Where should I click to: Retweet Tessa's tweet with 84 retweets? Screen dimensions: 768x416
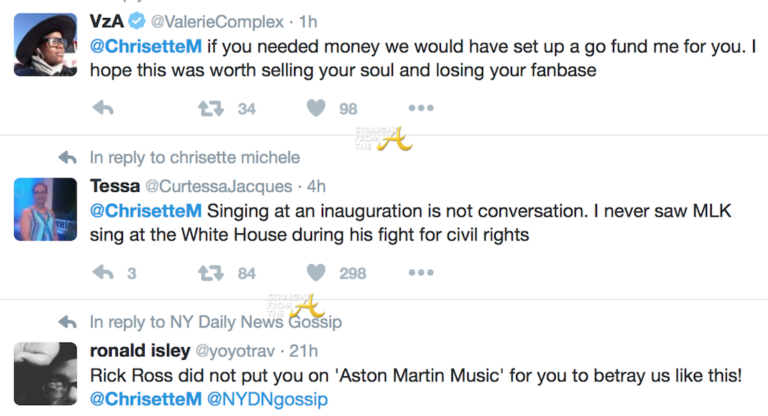coord(210,272)
